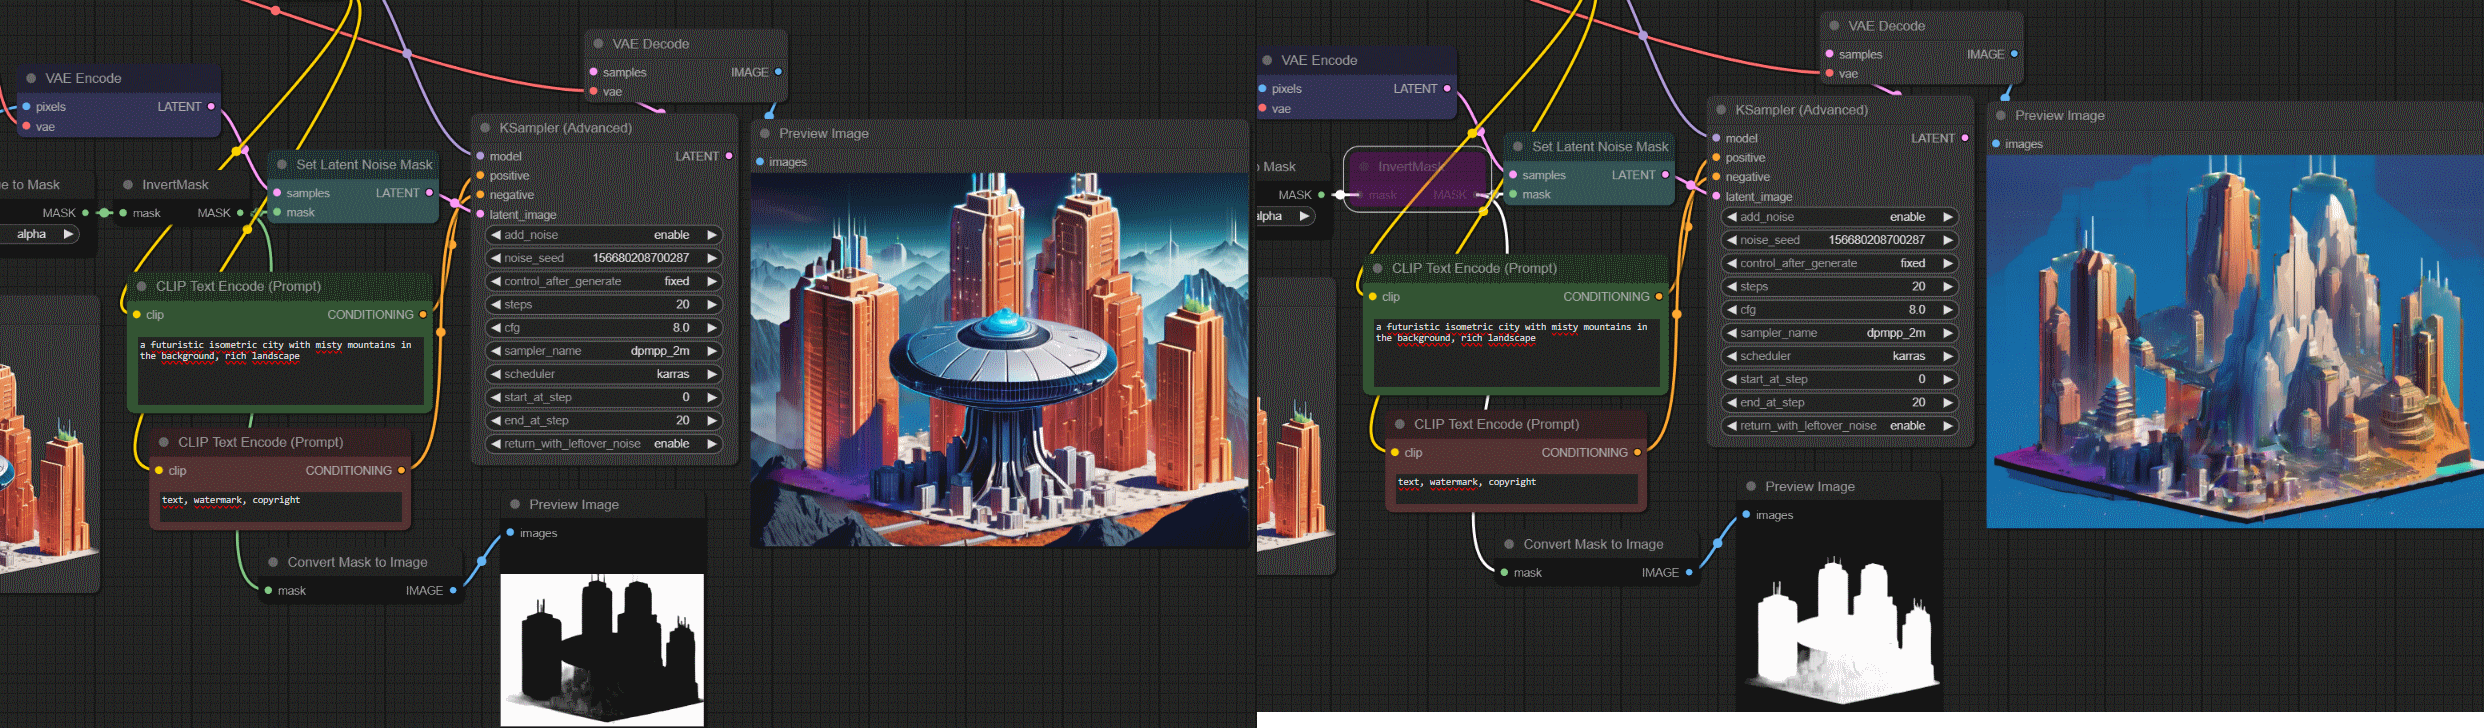2484x728 pixels.
Task: Click the left arrow on cfg in the KSampler beside the blue city preview
Action: 1731,310
